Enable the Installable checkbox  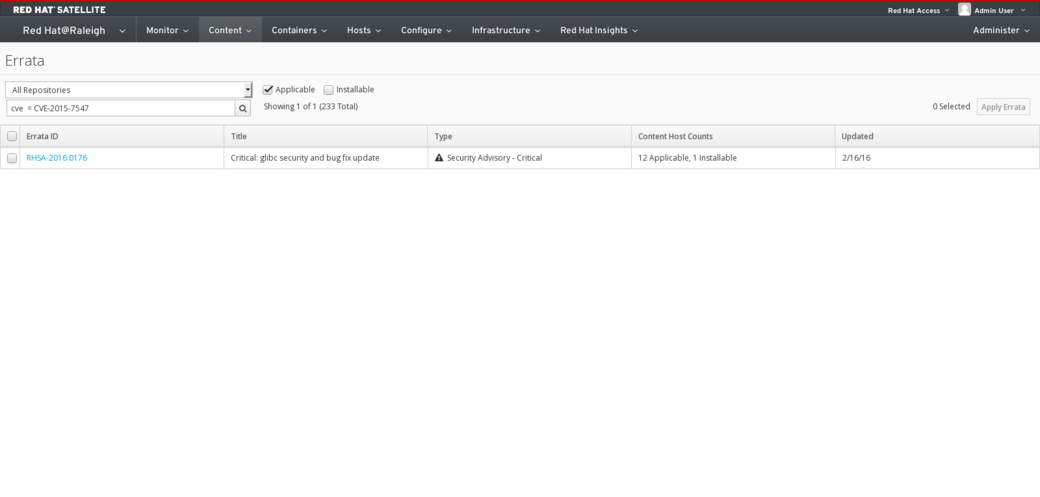(328, 90)
